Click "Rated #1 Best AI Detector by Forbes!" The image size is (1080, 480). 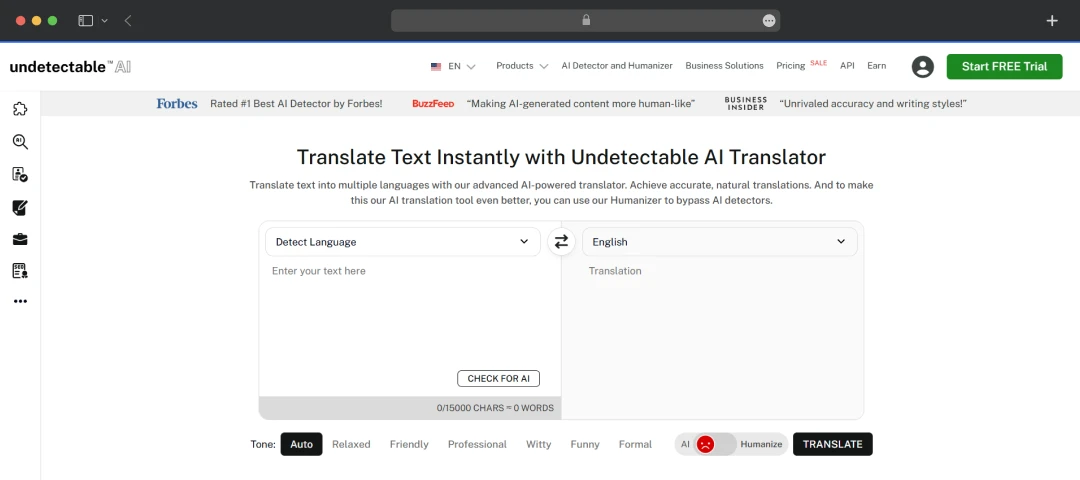pos(296,103)
